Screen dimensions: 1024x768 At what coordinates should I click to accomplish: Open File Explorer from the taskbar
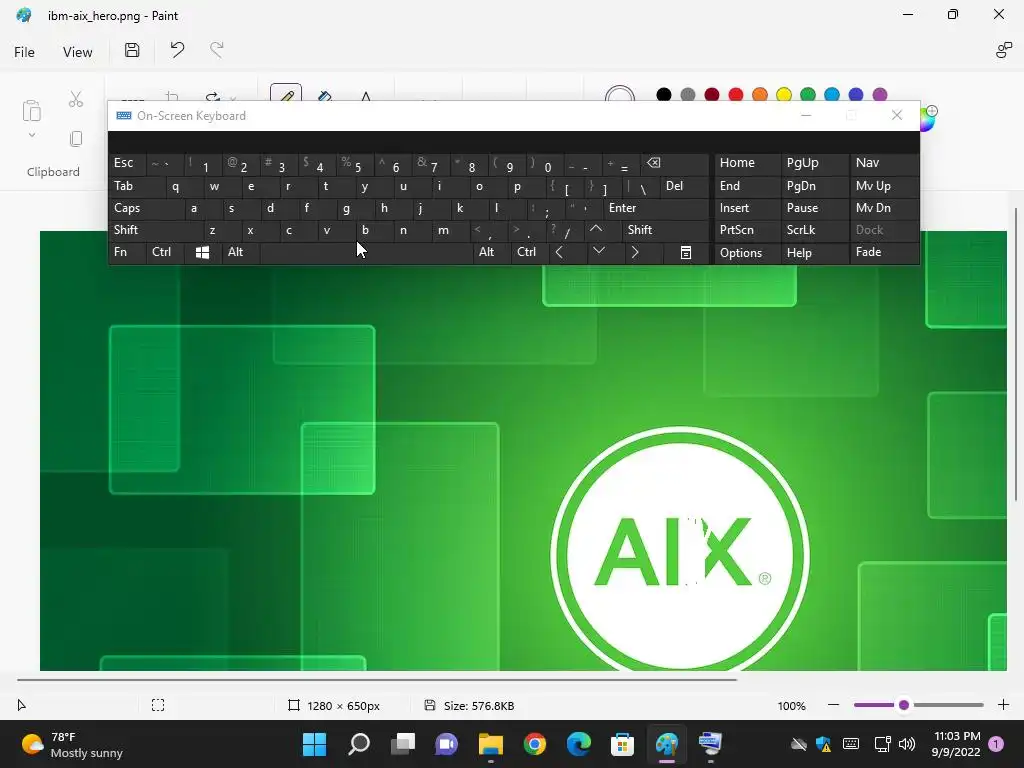pyautogui.click(x=490, y=744)
